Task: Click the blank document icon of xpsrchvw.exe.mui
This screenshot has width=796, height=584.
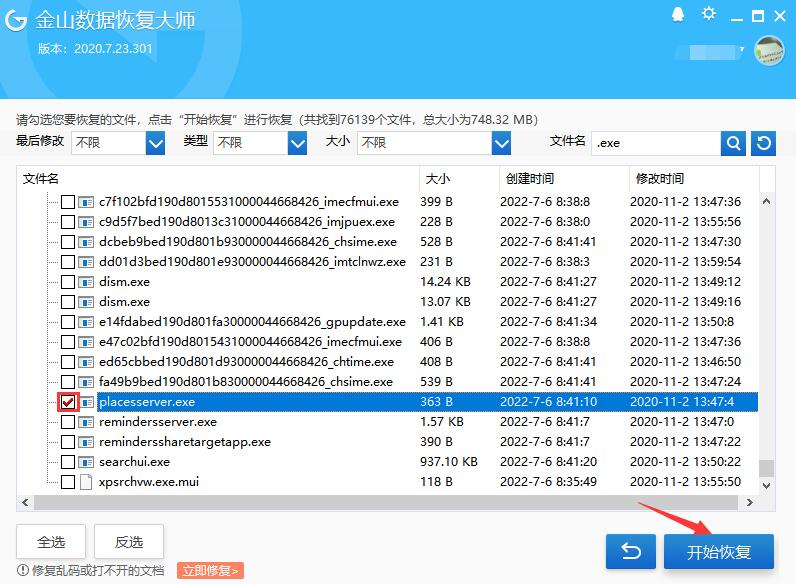Action: (86, 482)
